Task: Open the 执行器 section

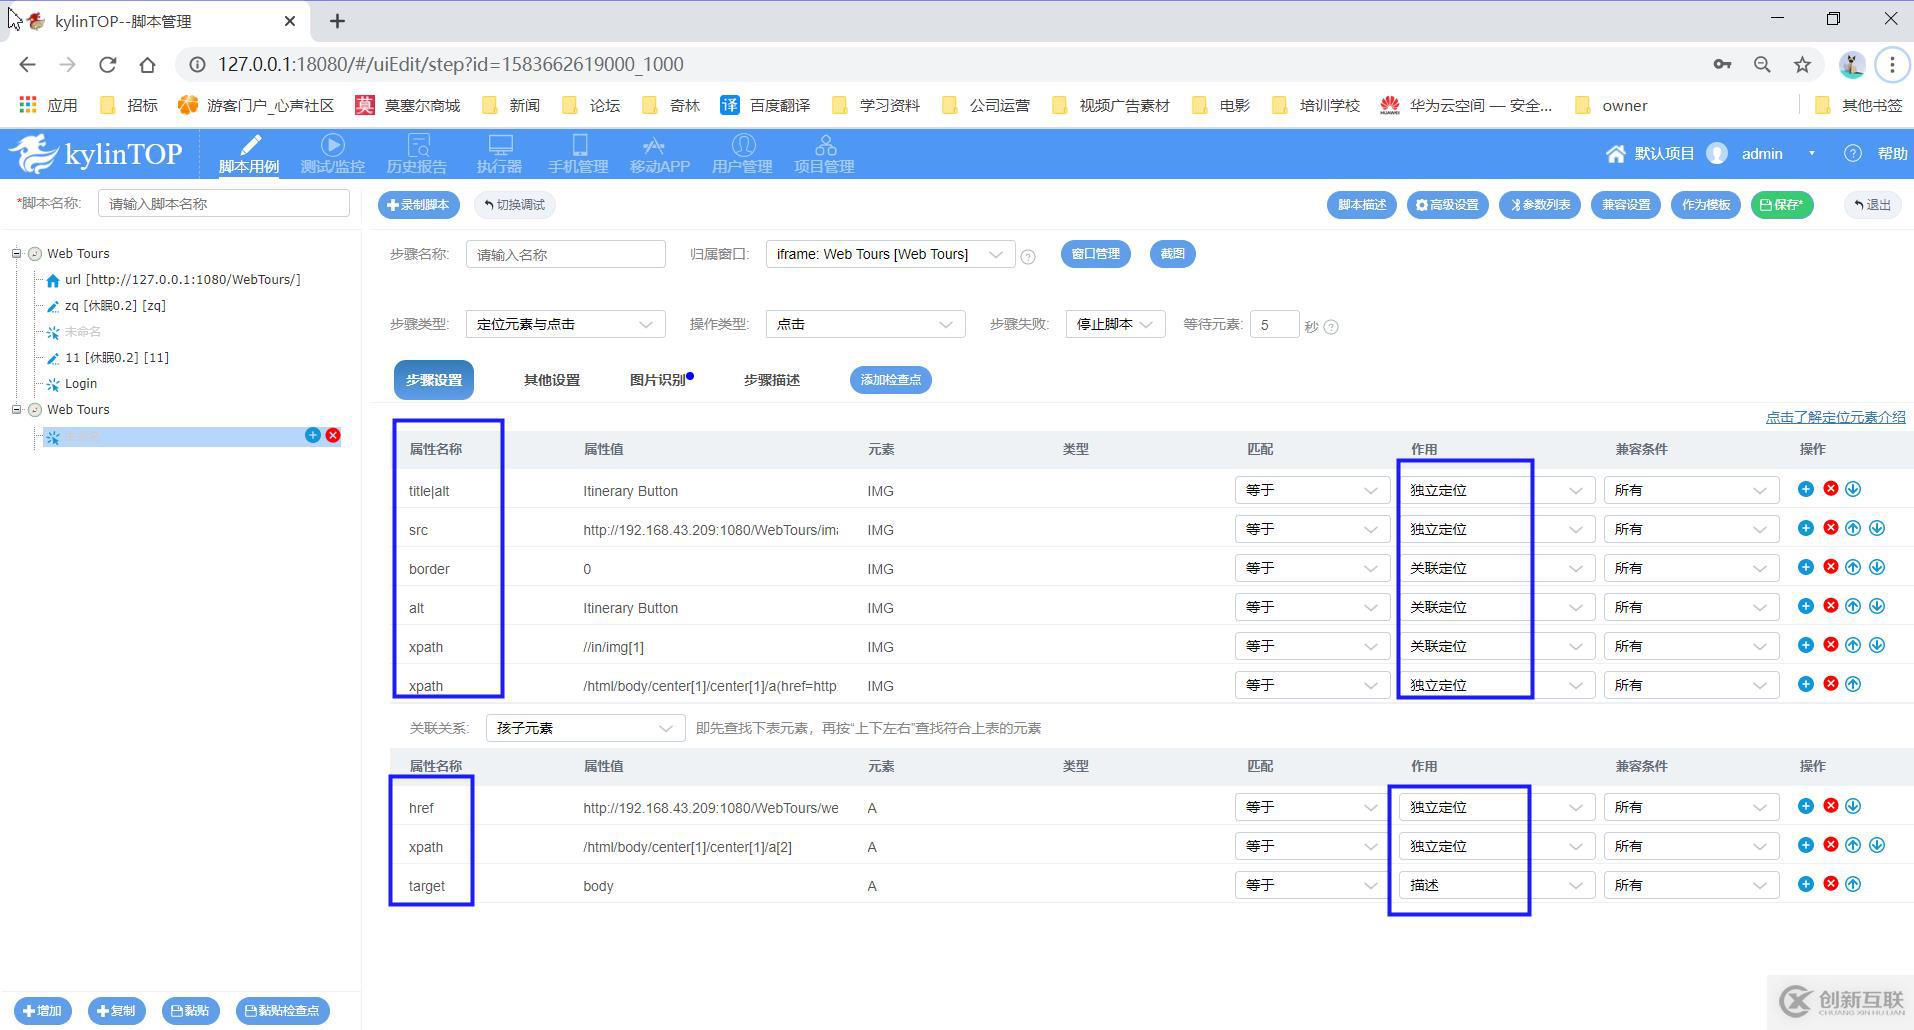Action: tap(499, 154)
